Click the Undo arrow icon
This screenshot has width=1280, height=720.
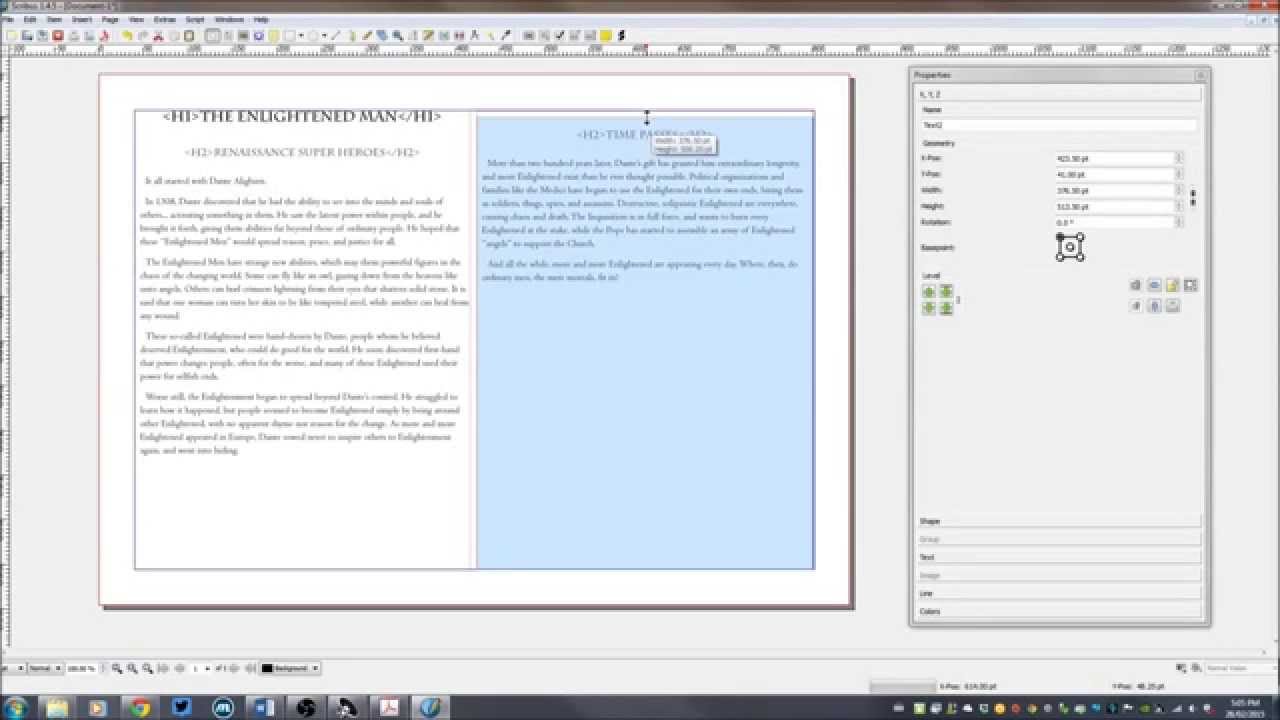(x=127, y=35)
